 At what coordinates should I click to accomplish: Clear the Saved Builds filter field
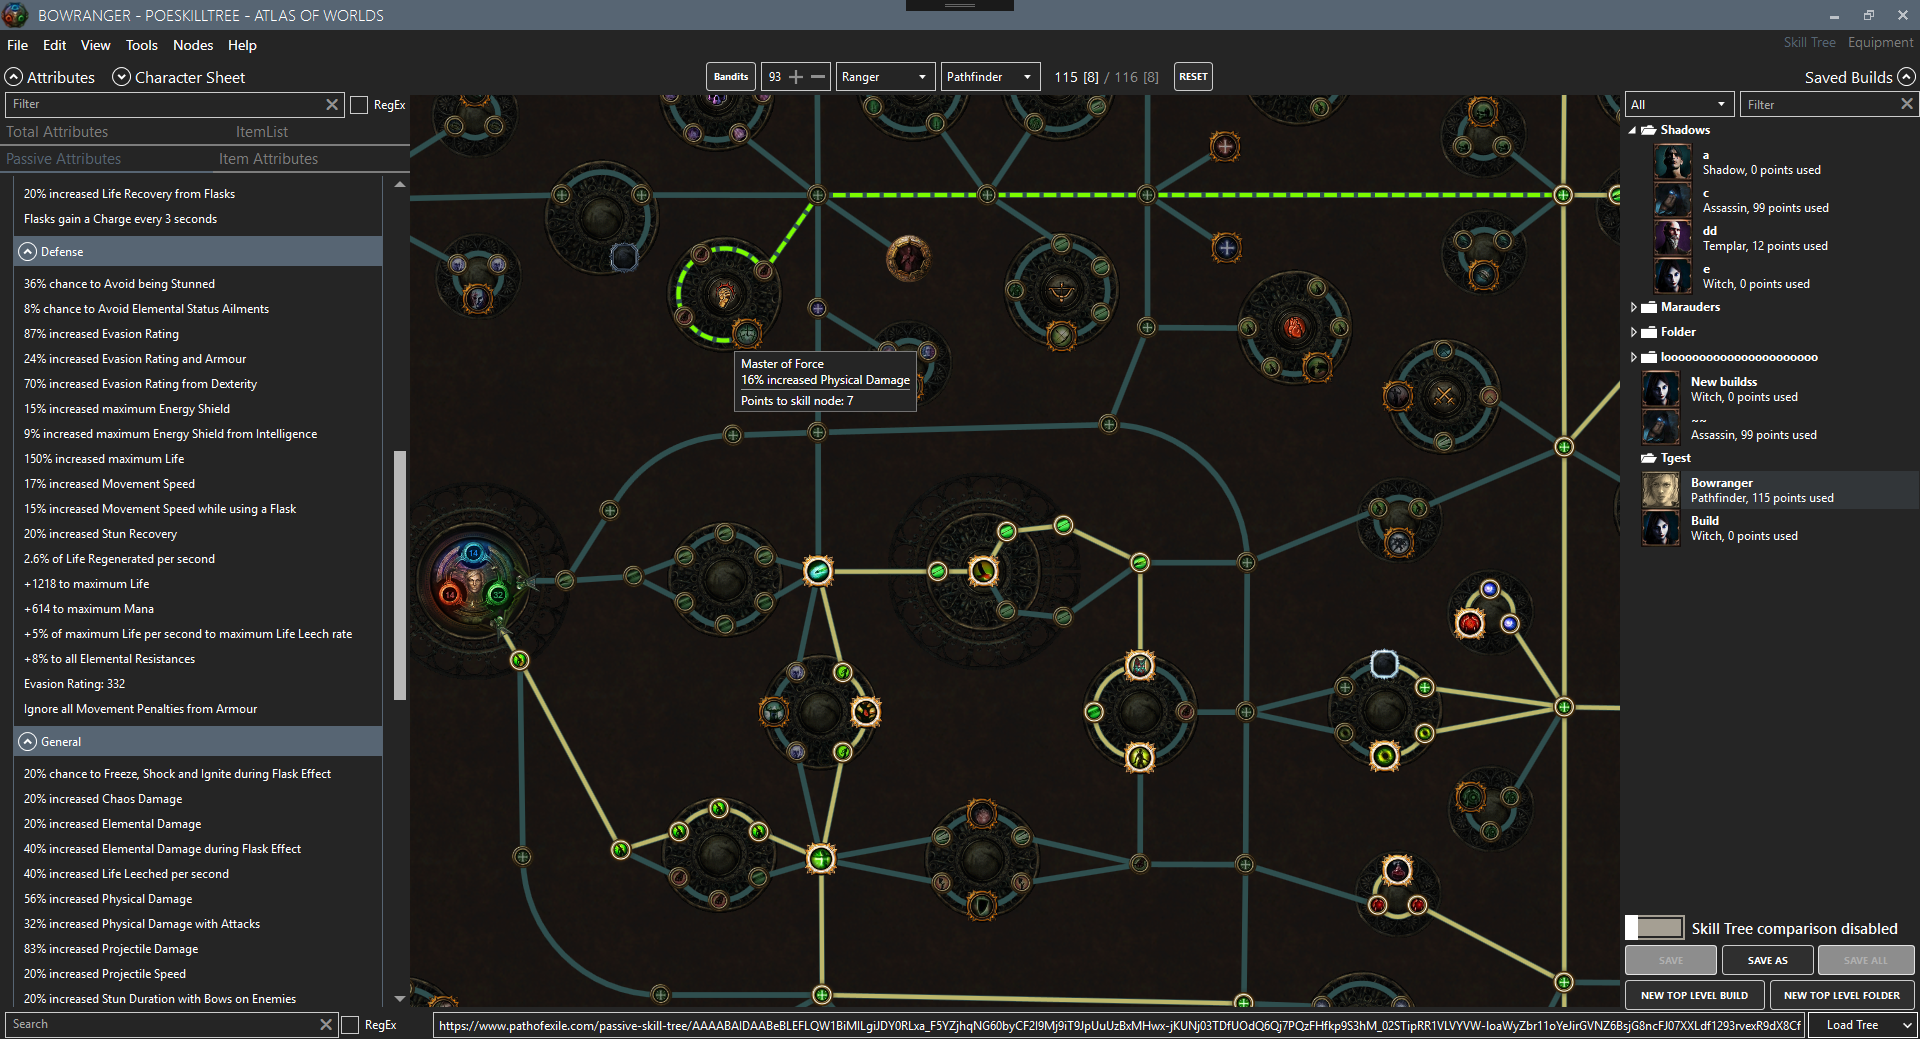(x=1907, y=104)
